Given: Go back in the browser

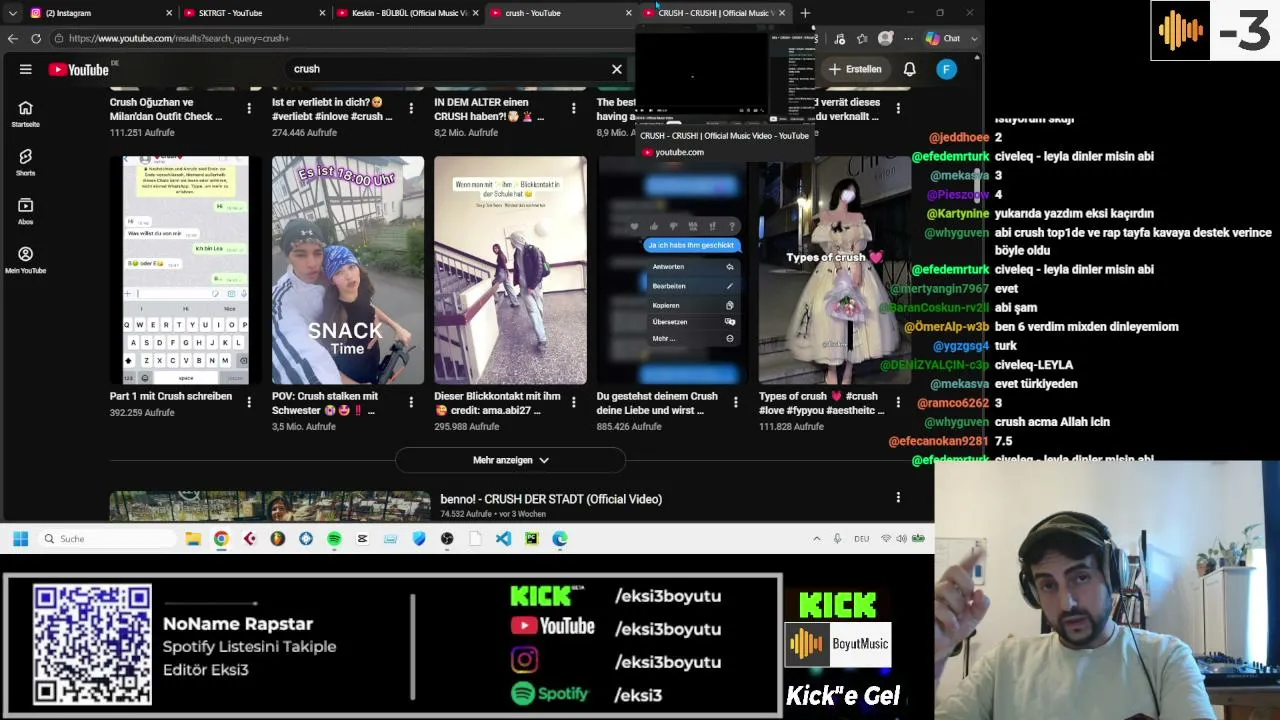Looking at the screenshot, I should pyautogui.click(x=12, y=38).
